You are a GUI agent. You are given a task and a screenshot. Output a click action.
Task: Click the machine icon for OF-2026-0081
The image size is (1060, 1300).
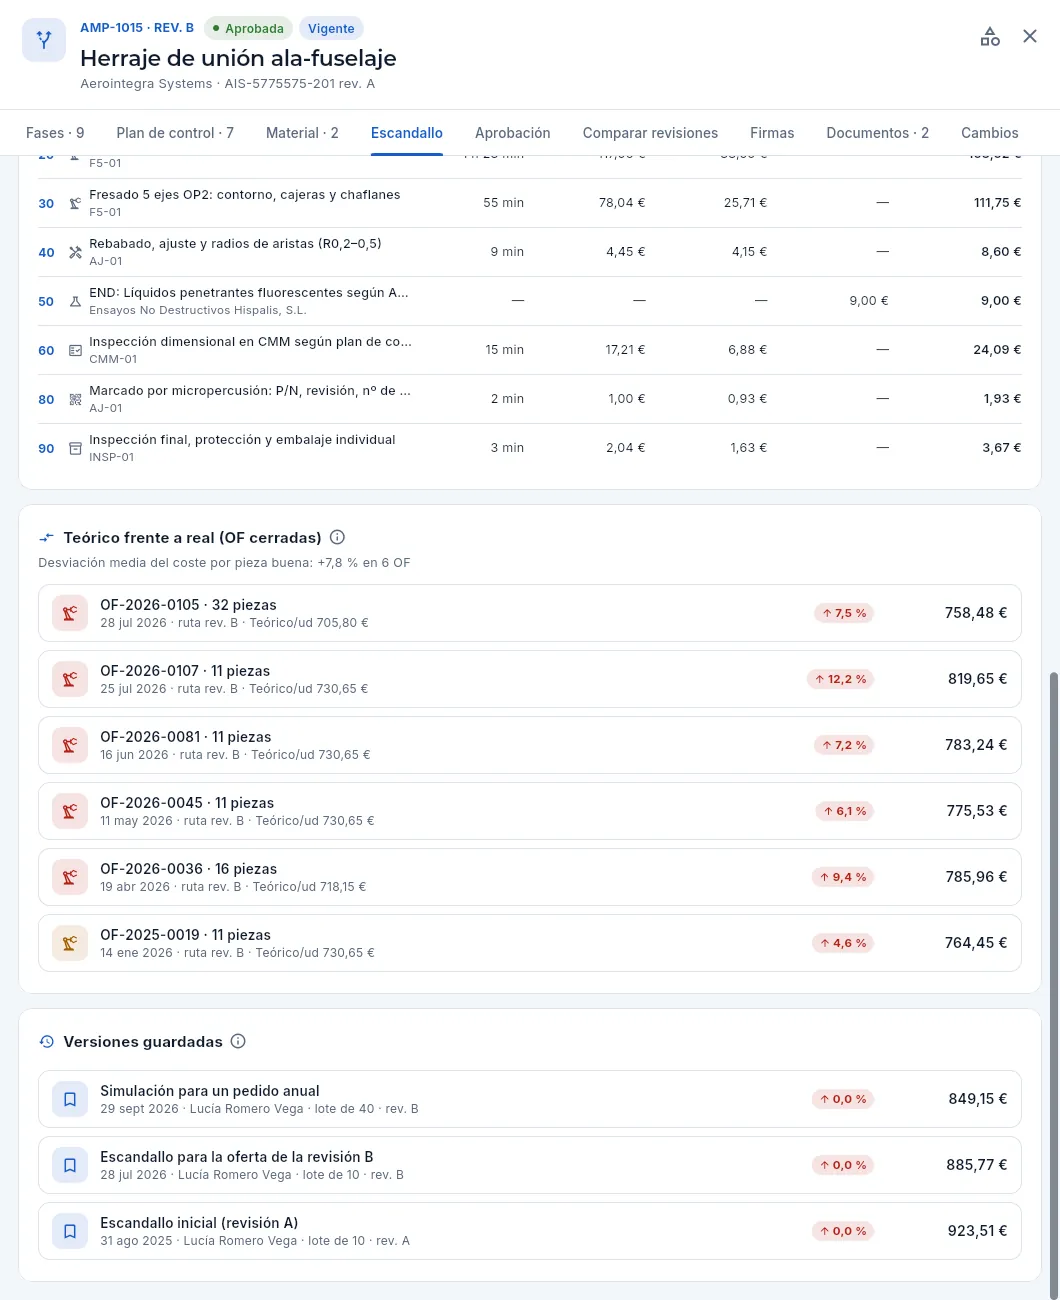(x=70, y=745)
